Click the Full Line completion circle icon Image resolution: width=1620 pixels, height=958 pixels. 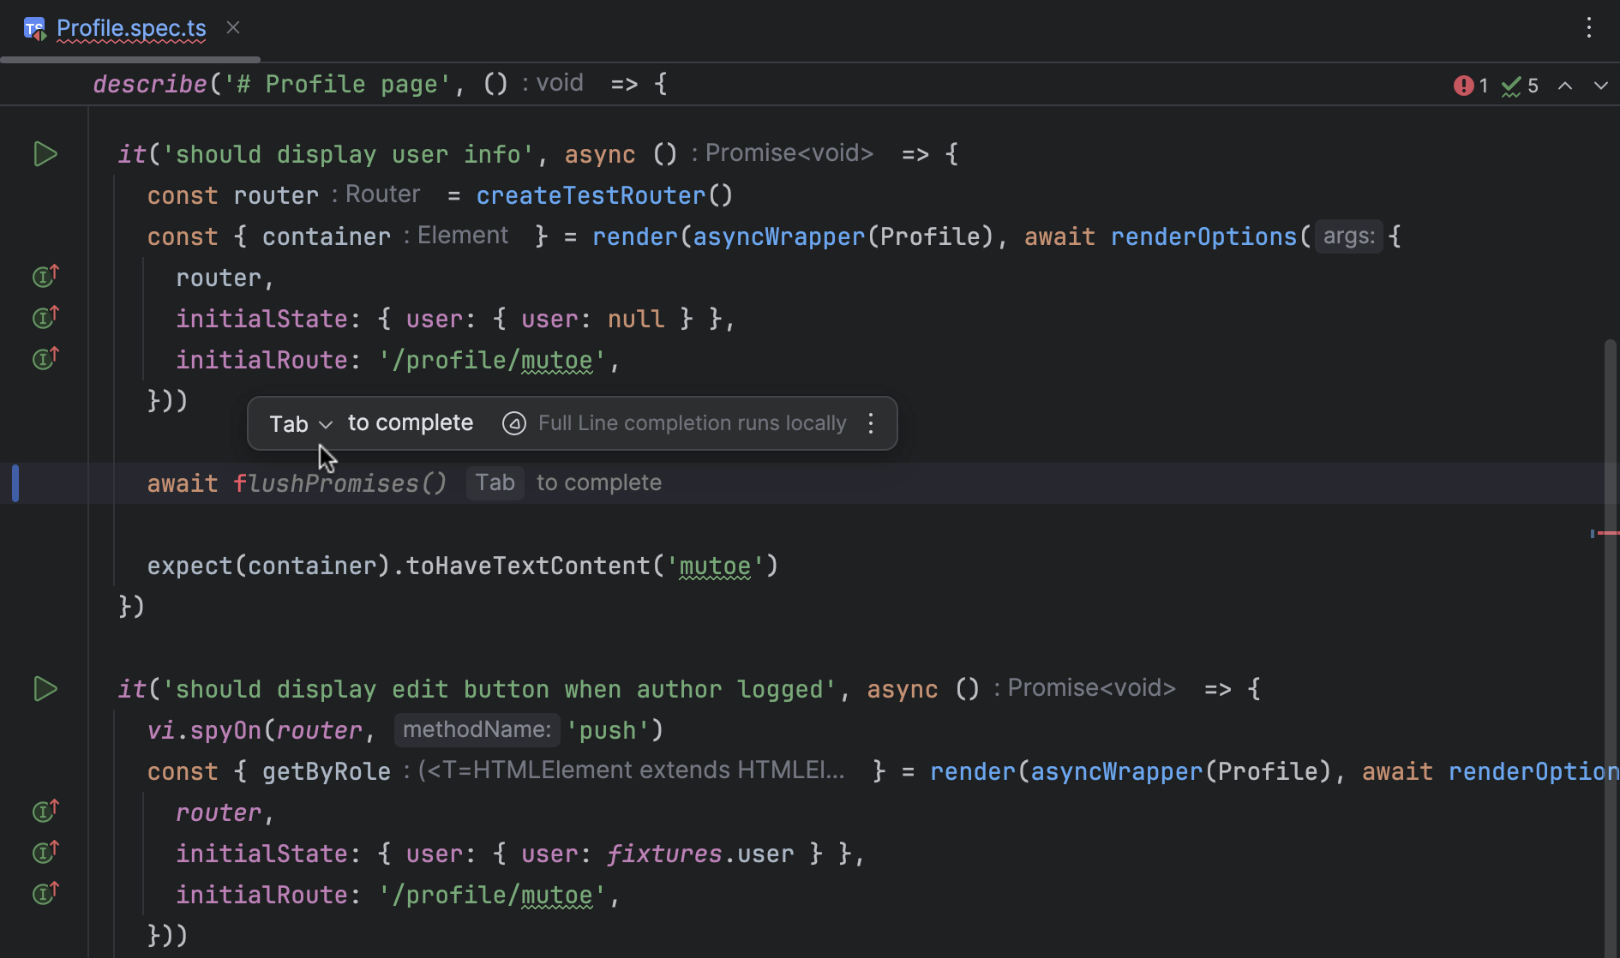point(514,423)
